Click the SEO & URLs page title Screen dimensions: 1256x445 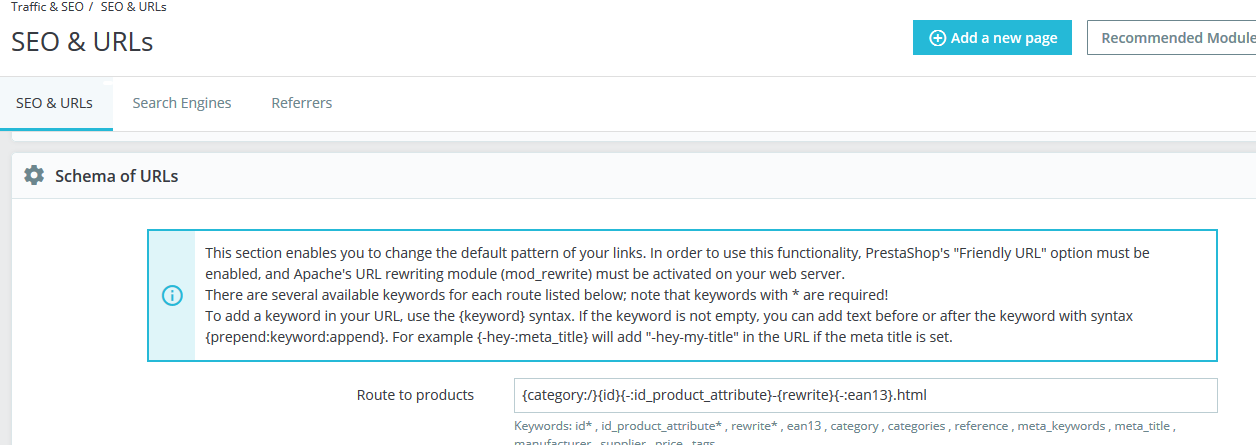pyautogui.click(x=82, y=42)
